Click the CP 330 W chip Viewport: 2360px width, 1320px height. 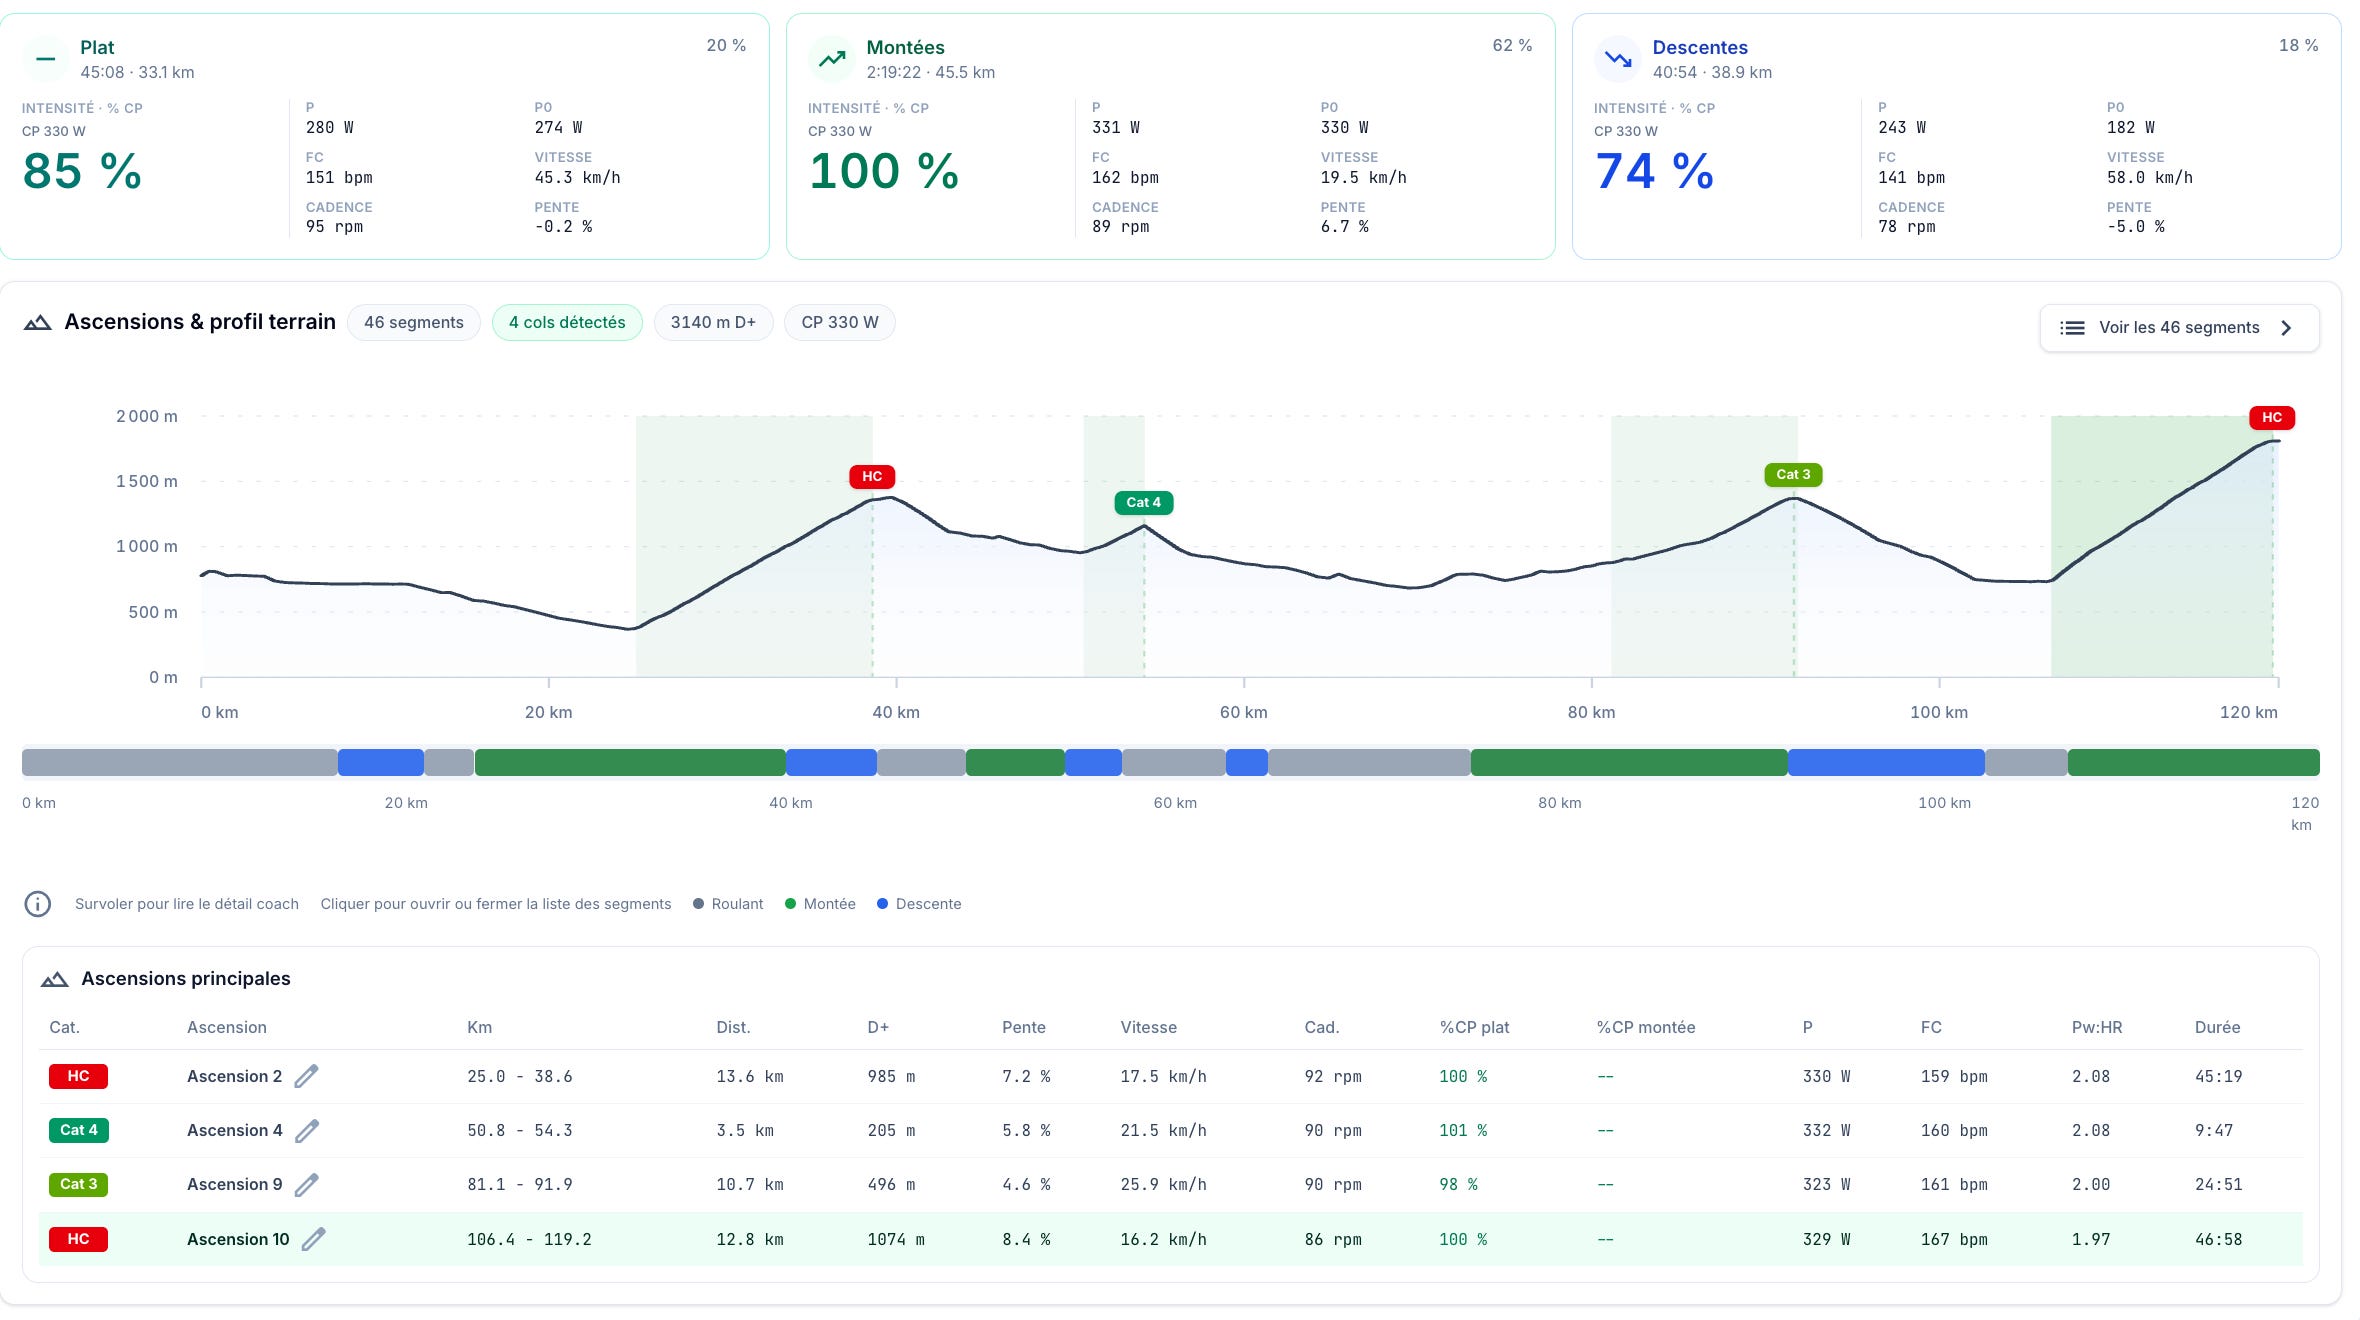click(x=840, y=322)
